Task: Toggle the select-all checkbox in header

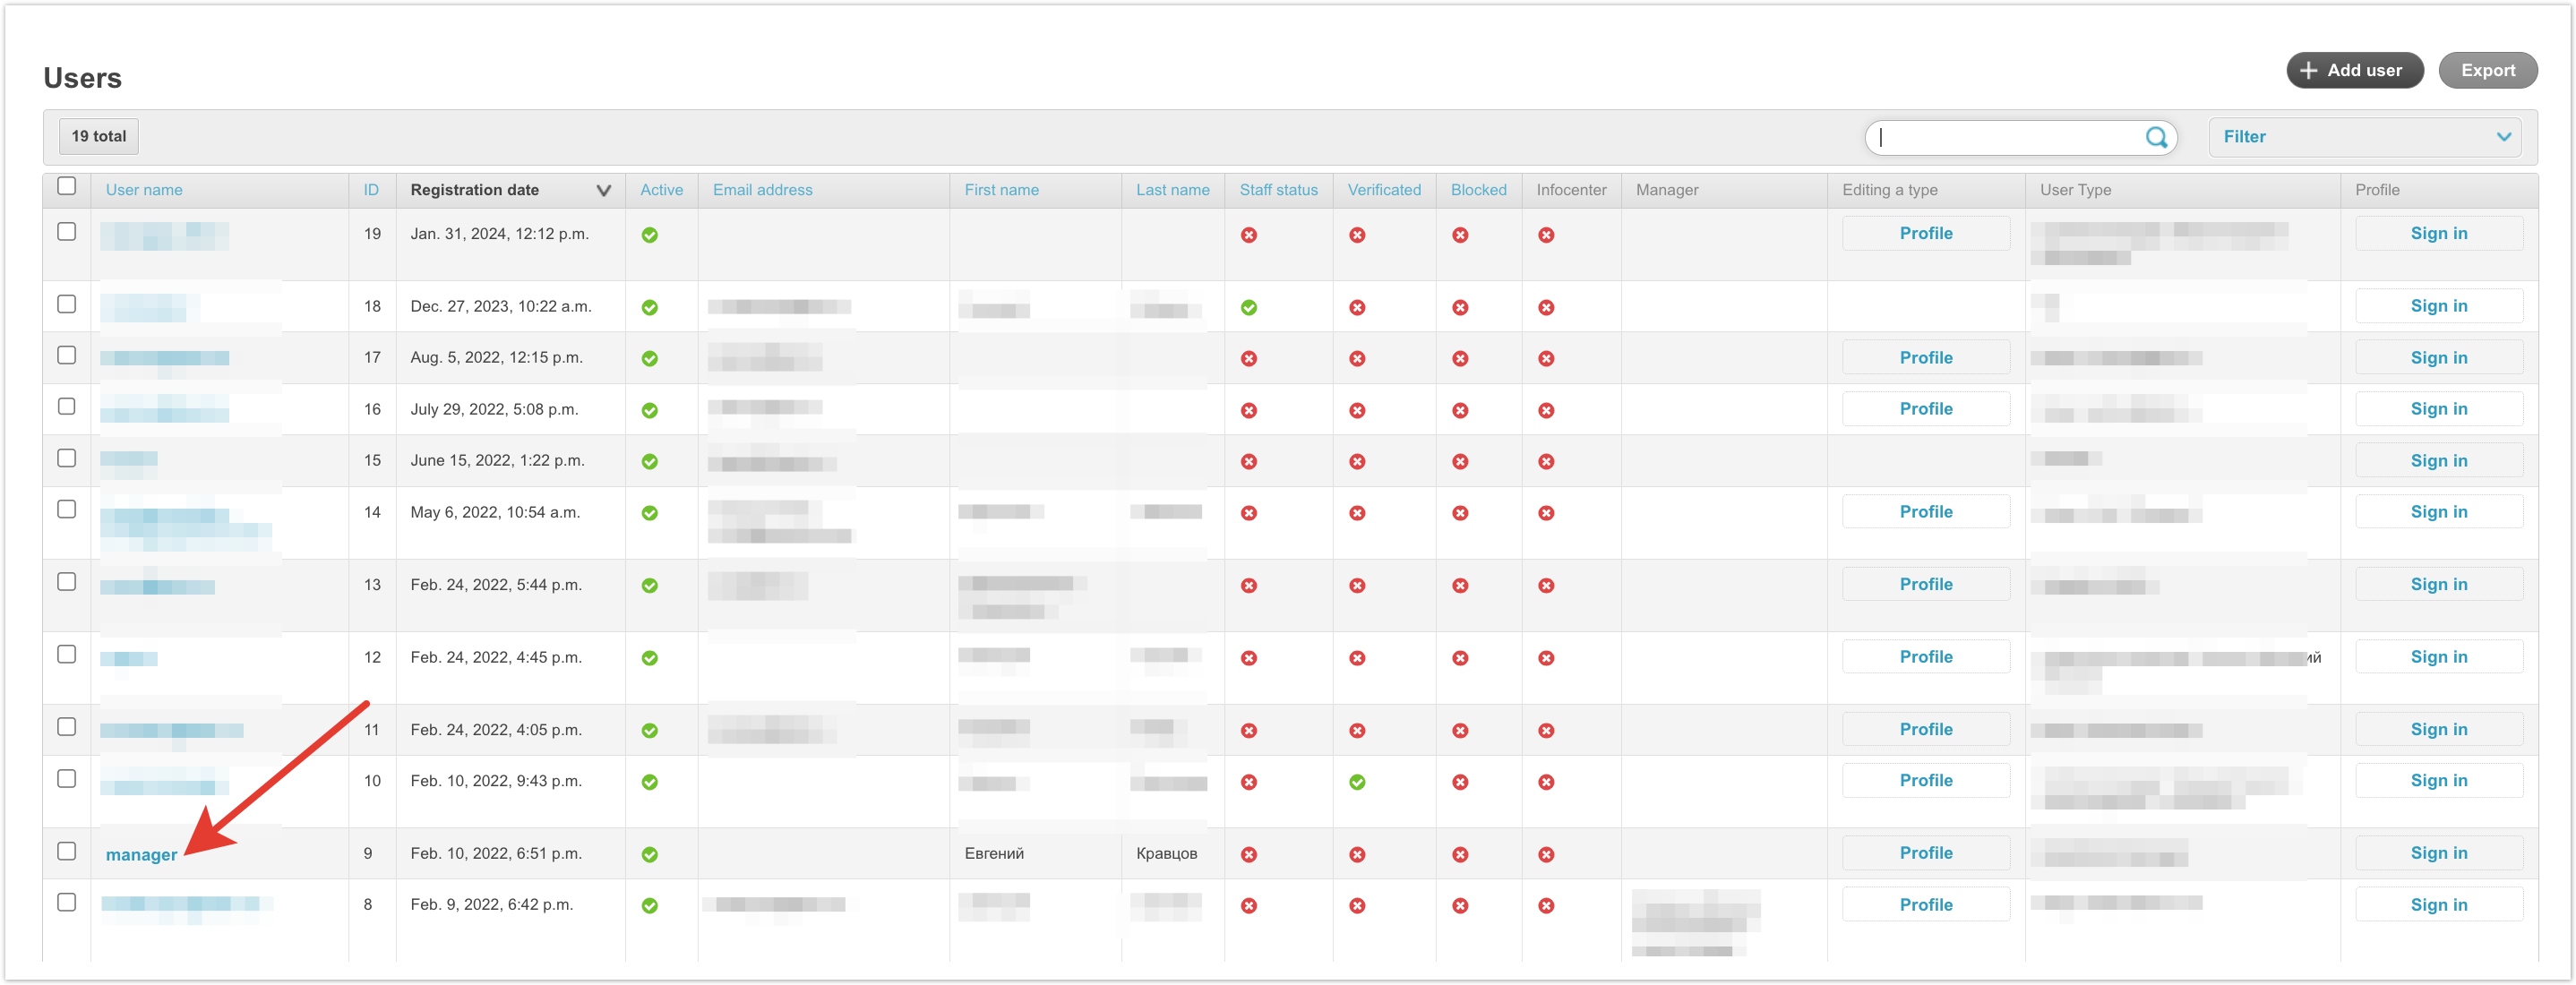Action: (67, 186)
